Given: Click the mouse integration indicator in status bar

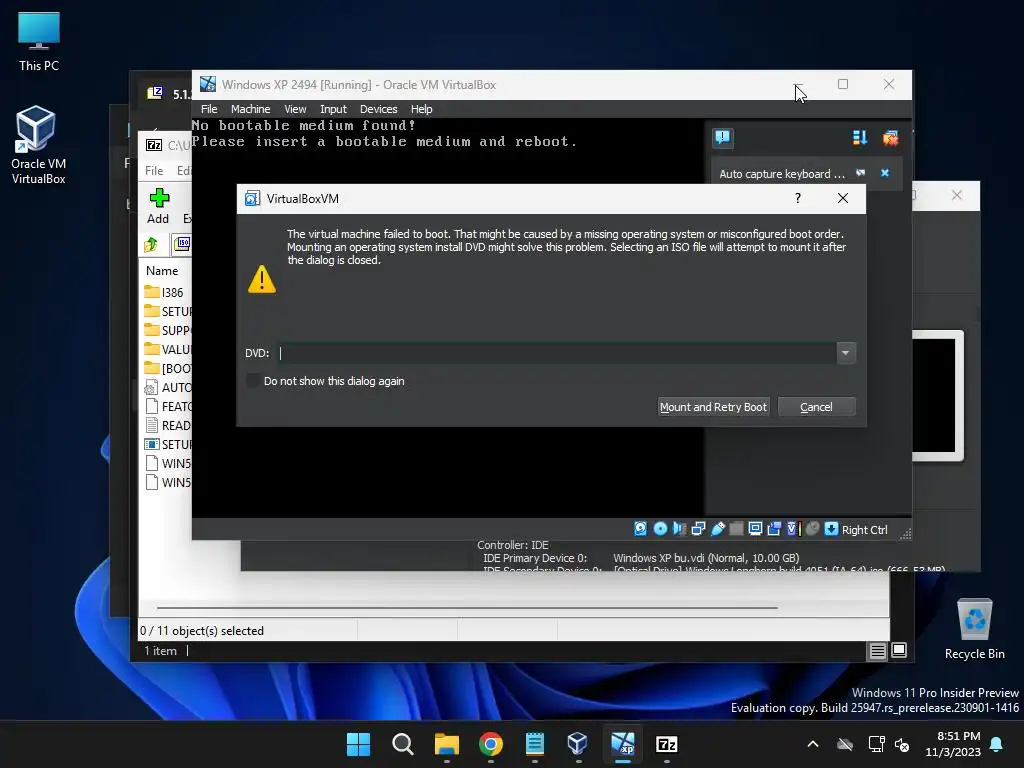Looking at the screenshot, I should click(x=812, y=529).
